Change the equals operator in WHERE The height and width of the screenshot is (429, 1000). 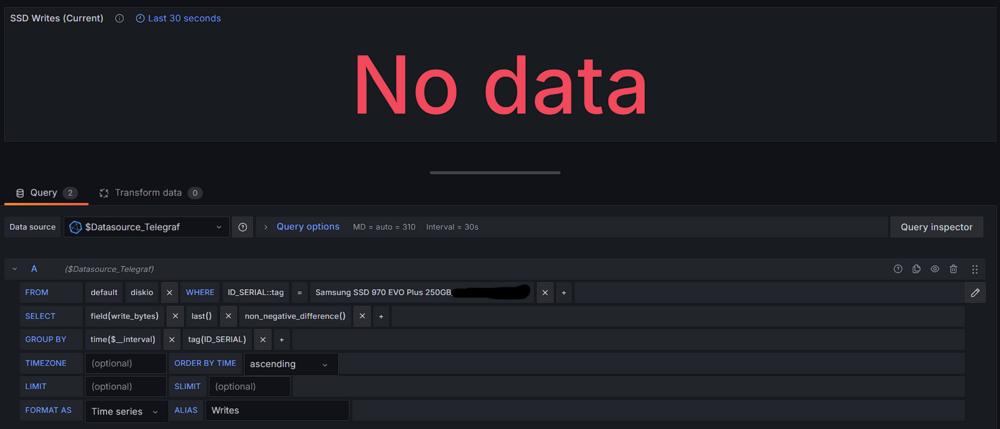(300, 293)
